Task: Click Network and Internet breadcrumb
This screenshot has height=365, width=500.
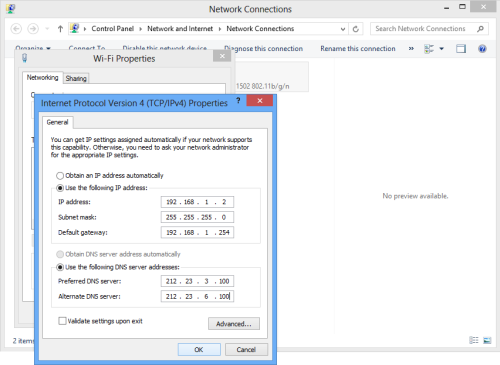Action: click(180, 29)
